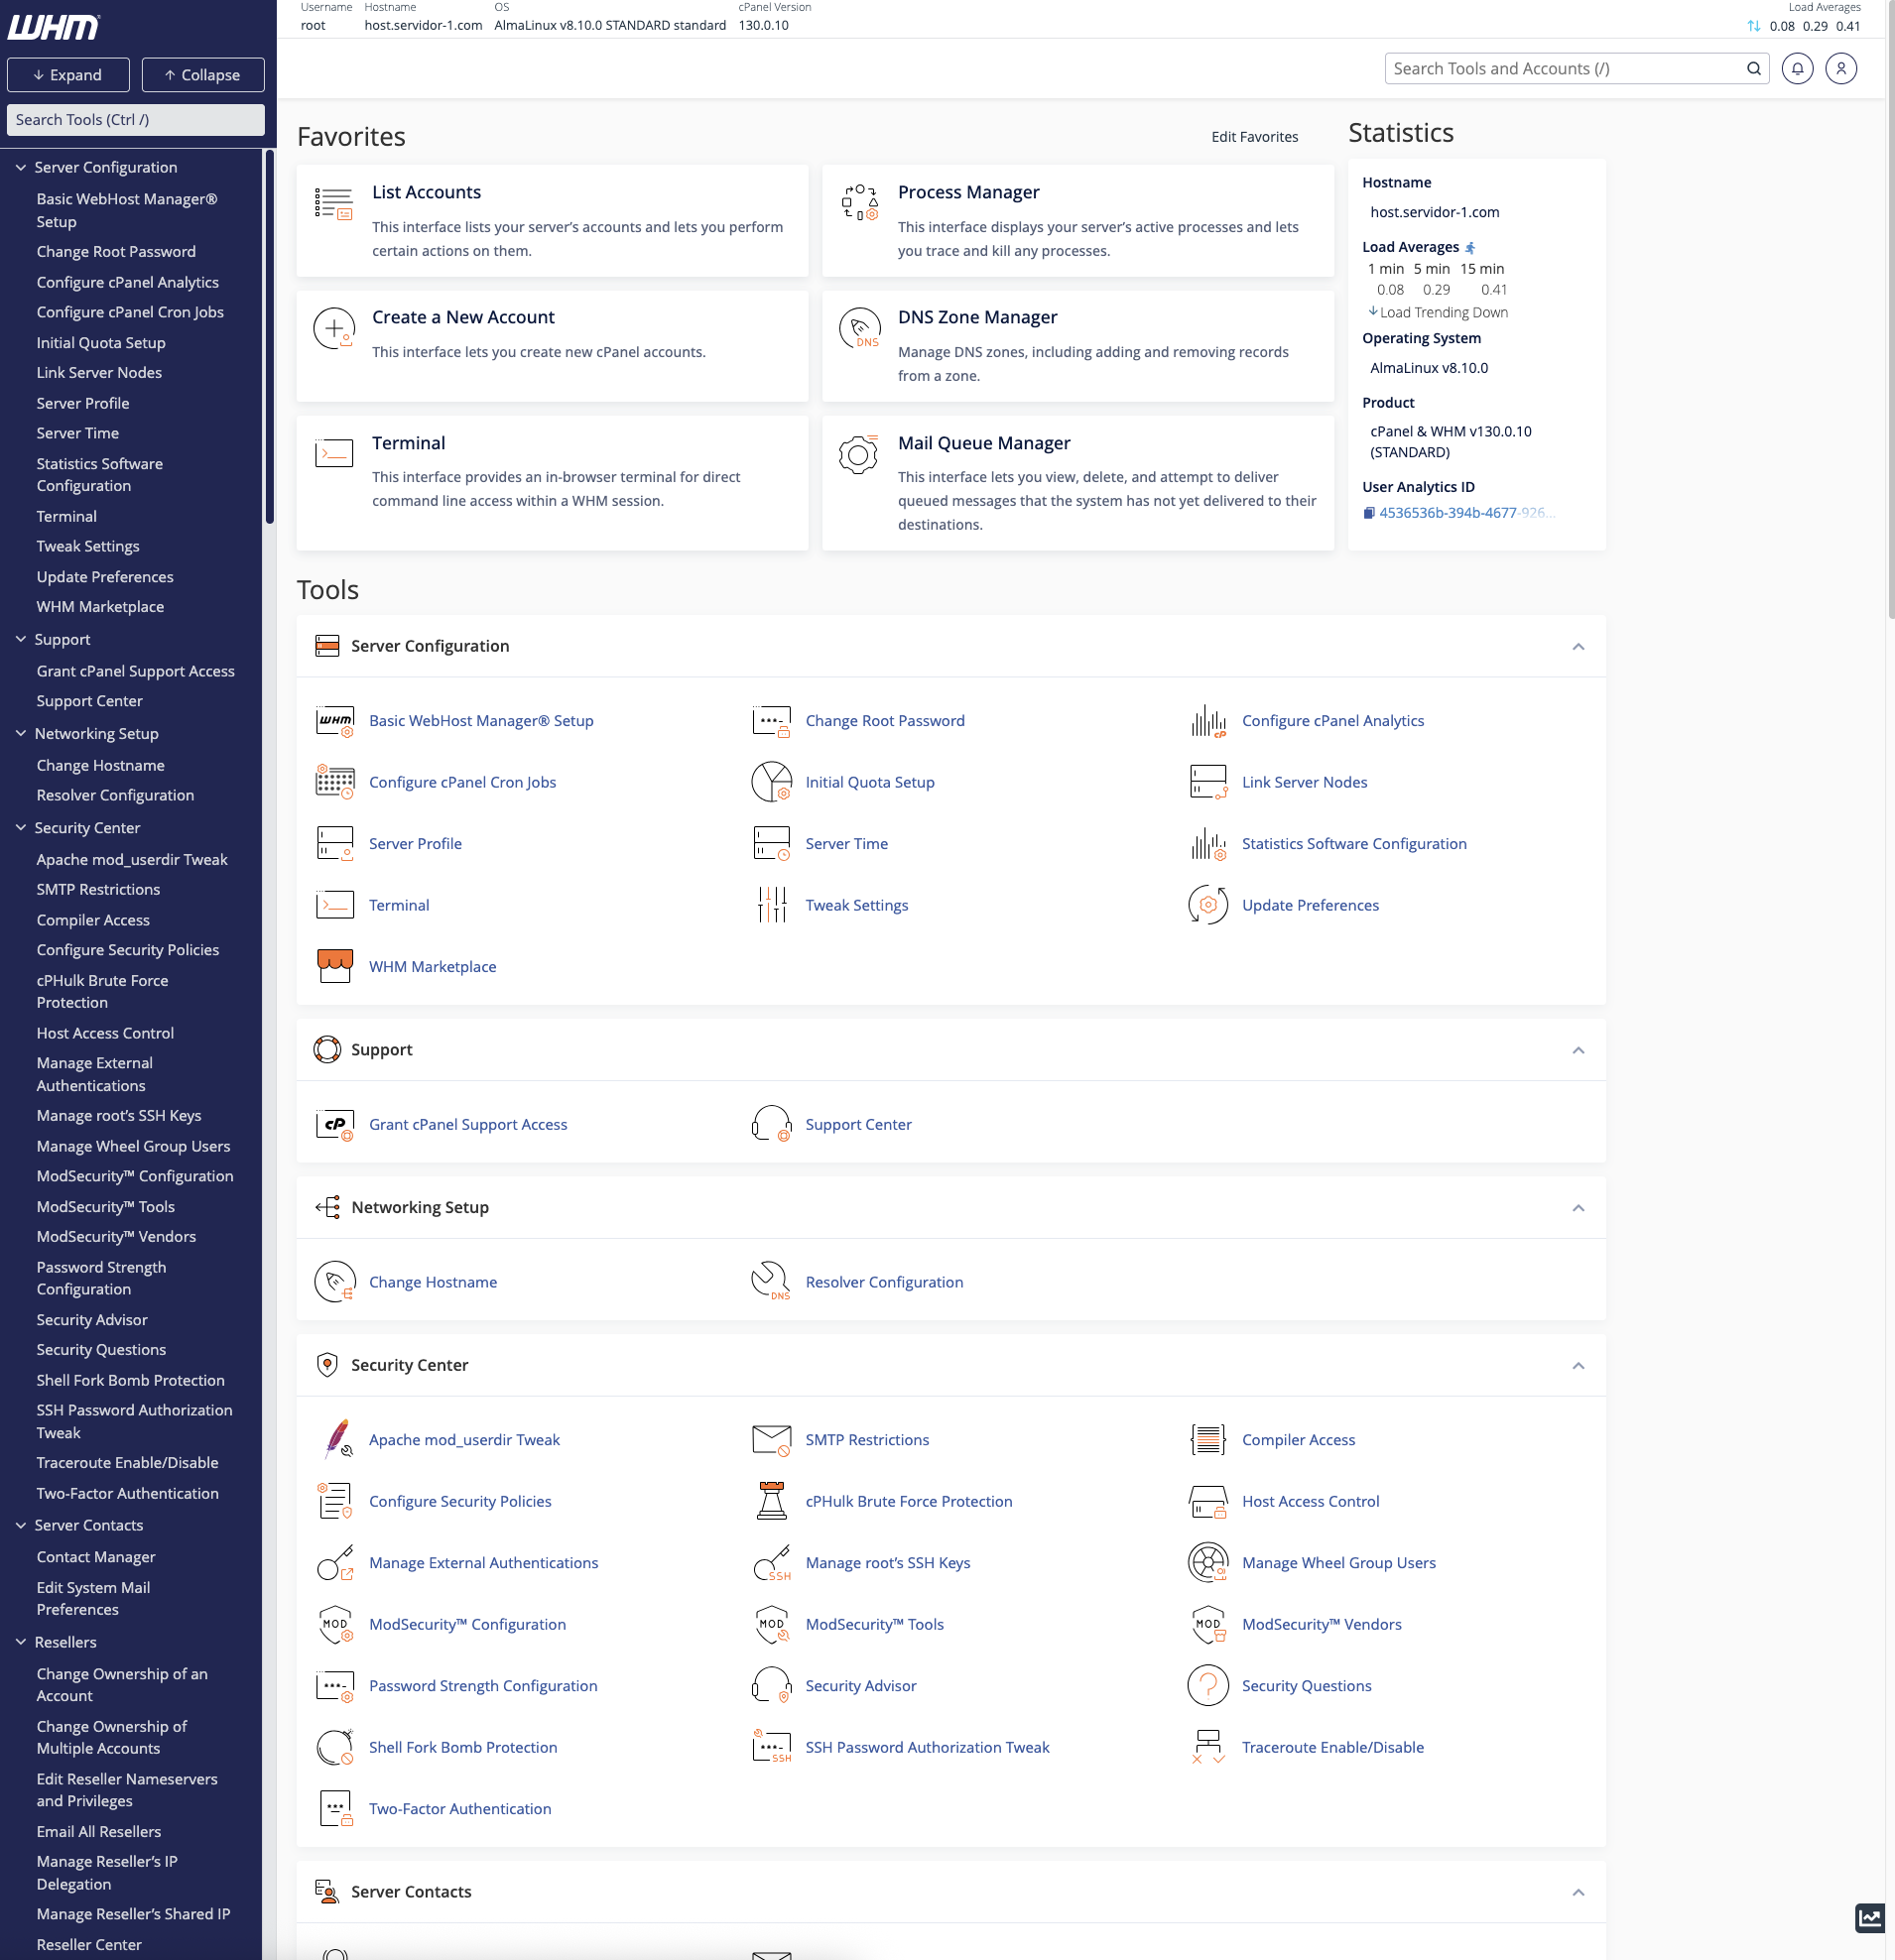
Task: Click Edit Favorites link
Action: 1255,137
